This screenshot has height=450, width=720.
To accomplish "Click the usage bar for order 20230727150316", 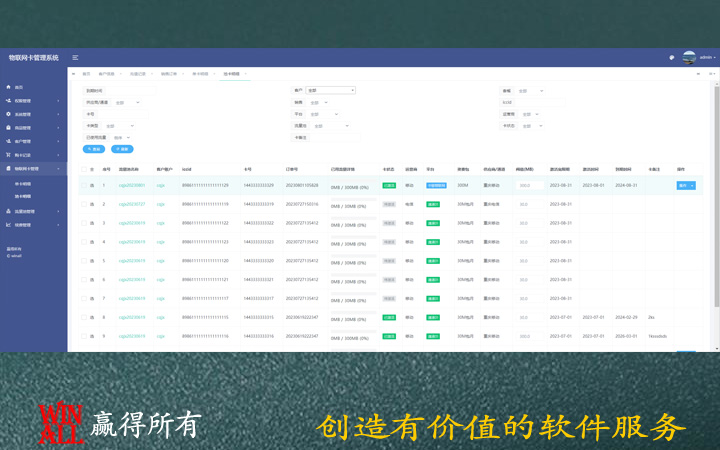I will [354, 200].
